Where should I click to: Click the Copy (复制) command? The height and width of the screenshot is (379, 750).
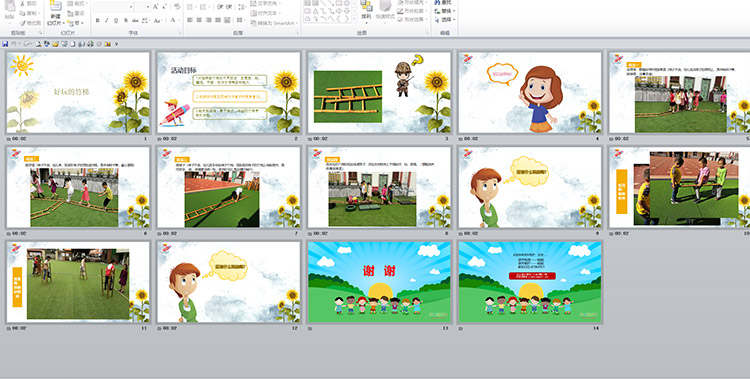(29, 13)
